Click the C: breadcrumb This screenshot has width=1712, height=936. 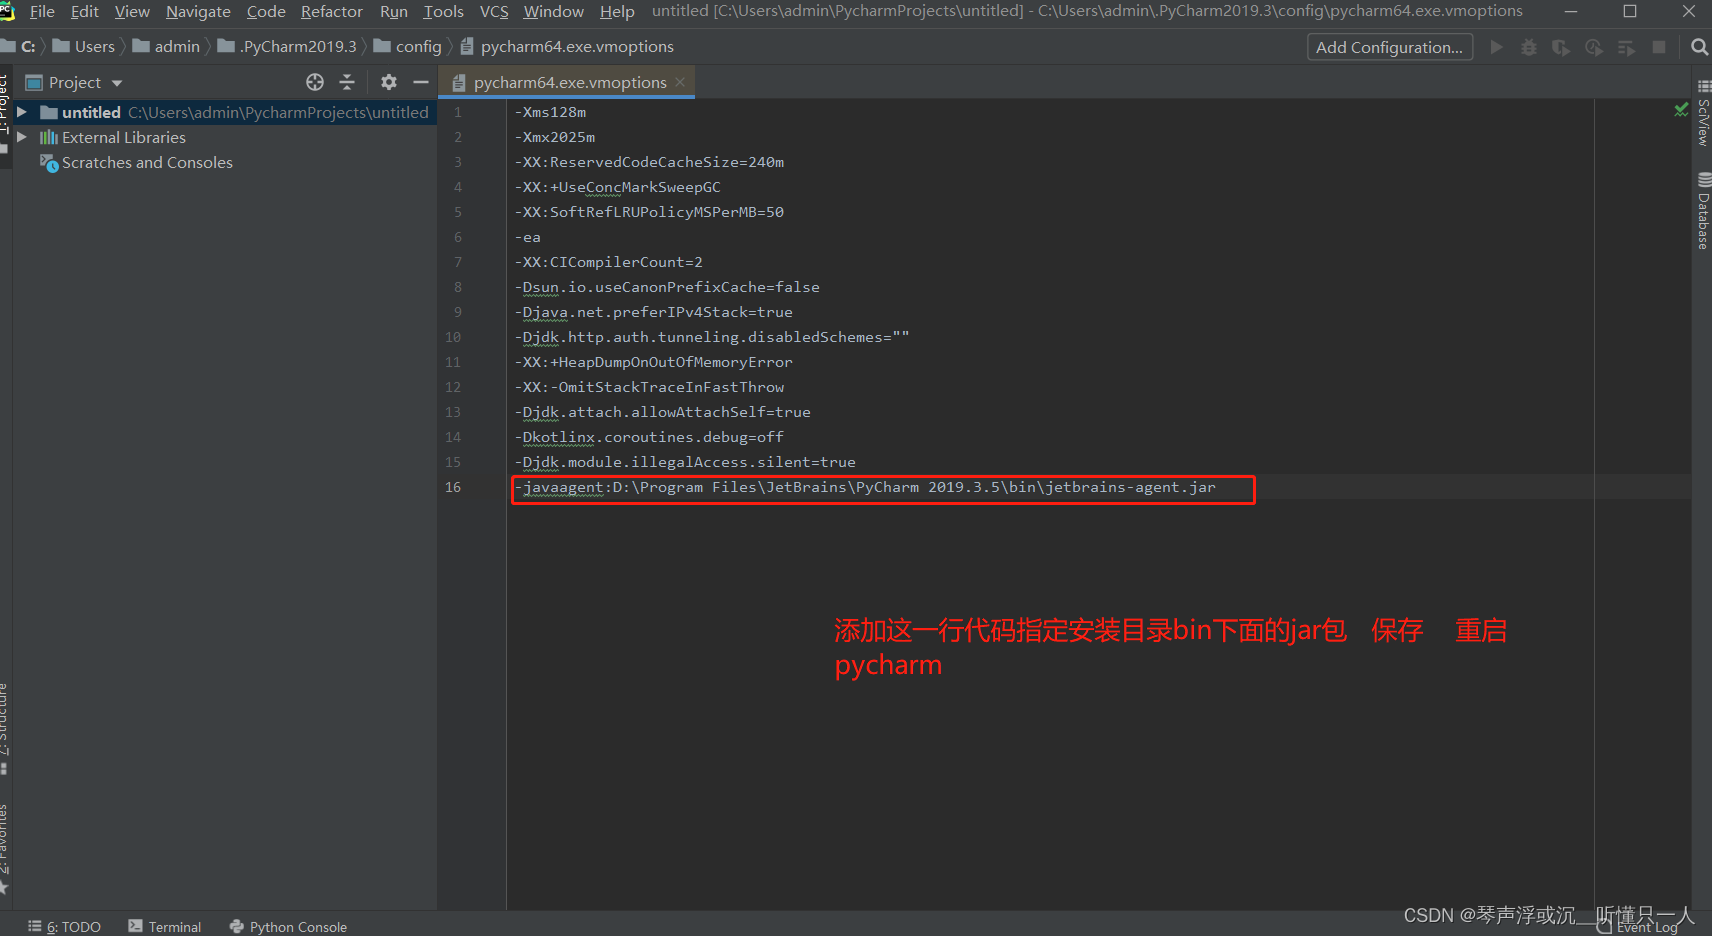pos(28,46)
